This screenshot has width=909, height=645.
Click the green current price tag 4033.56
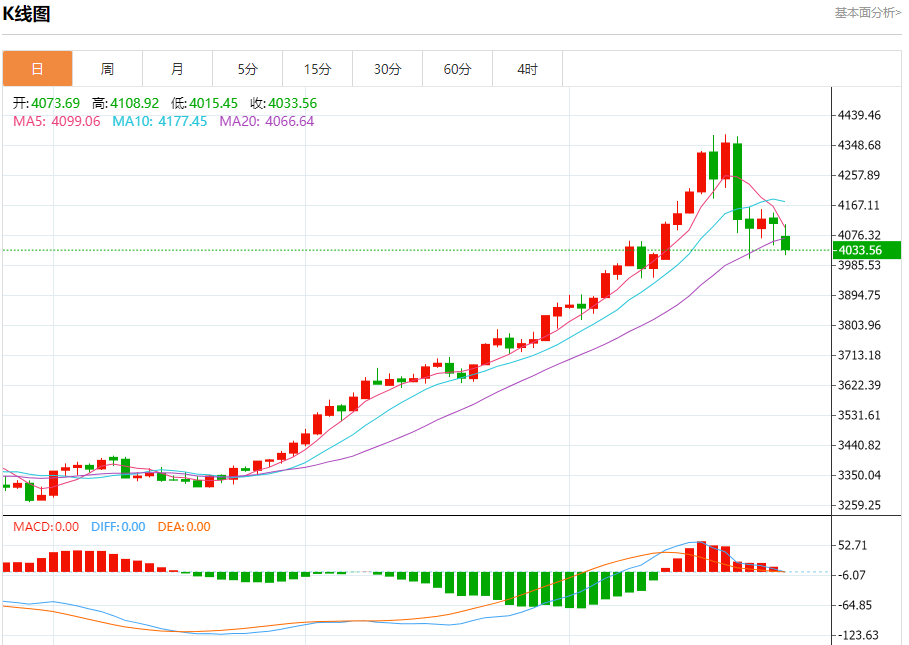866,251
